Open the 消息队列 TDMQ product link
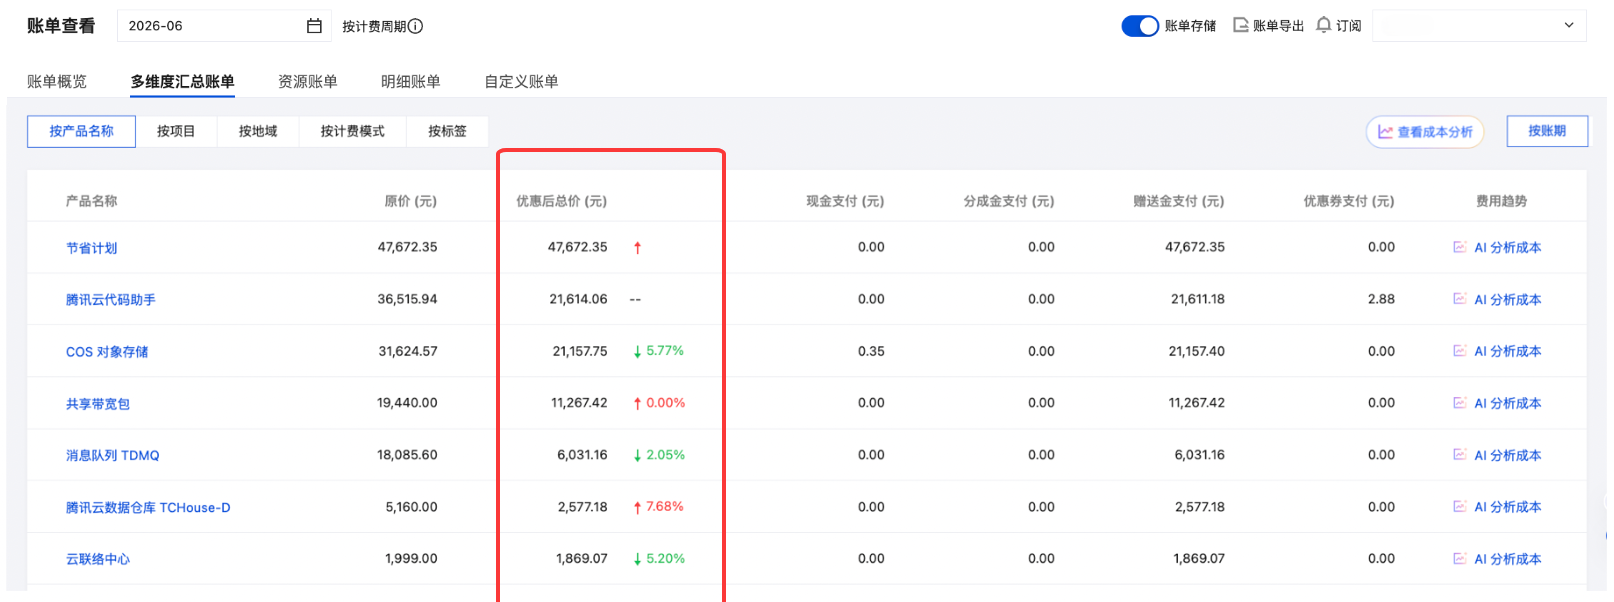The height and width of the screenshot is (602, 1614). pos(113,456)
